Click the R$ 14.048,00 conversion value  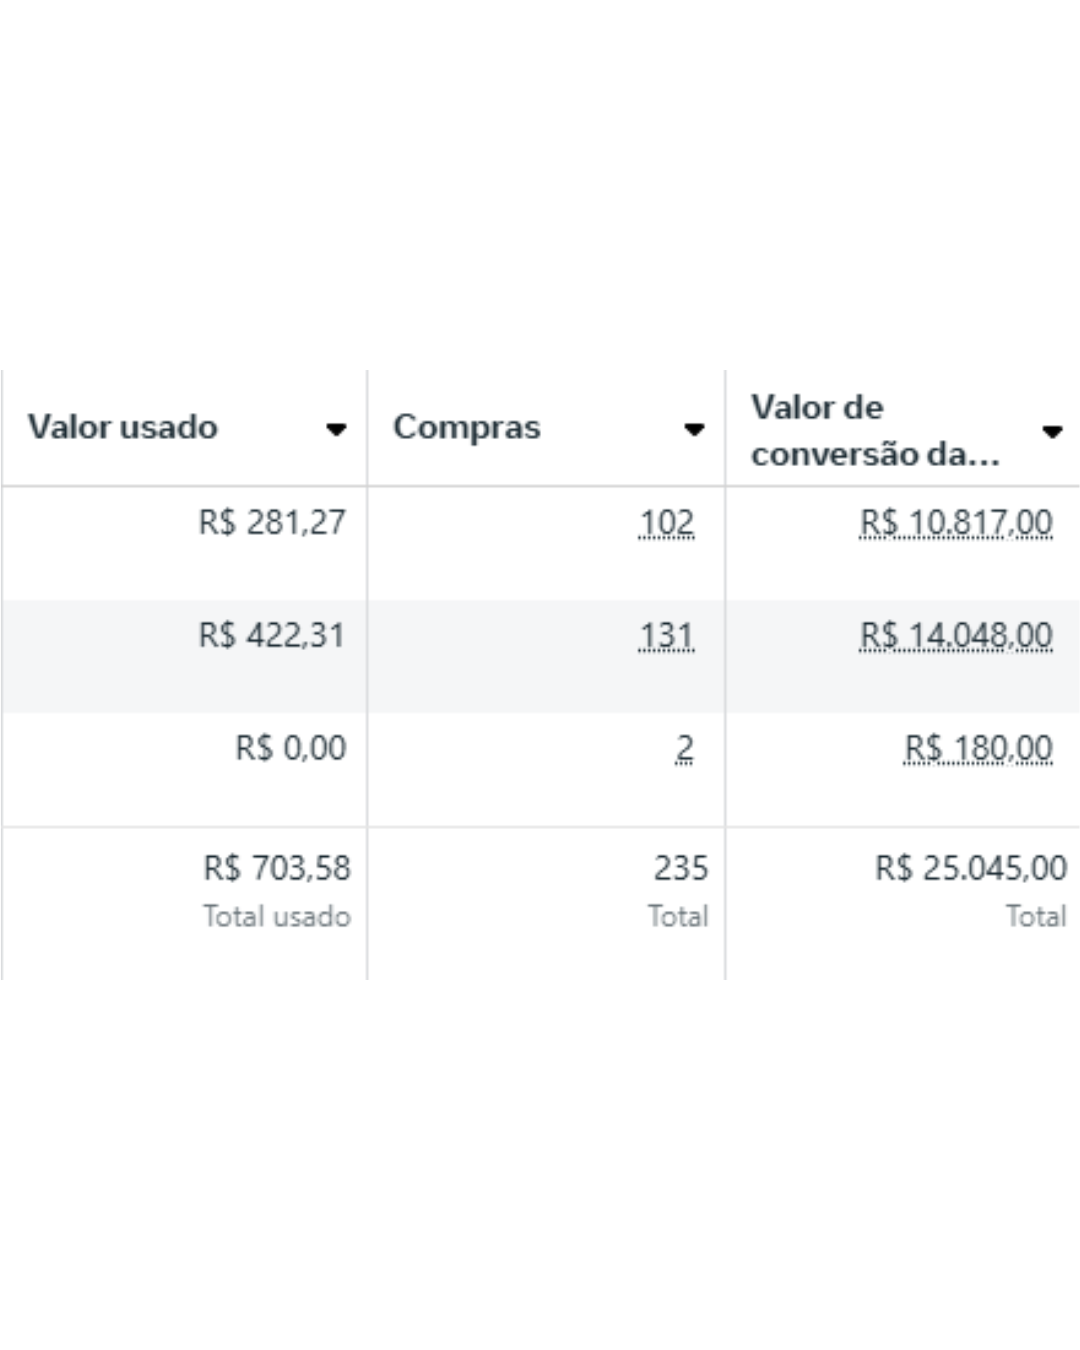pos(956,635)
